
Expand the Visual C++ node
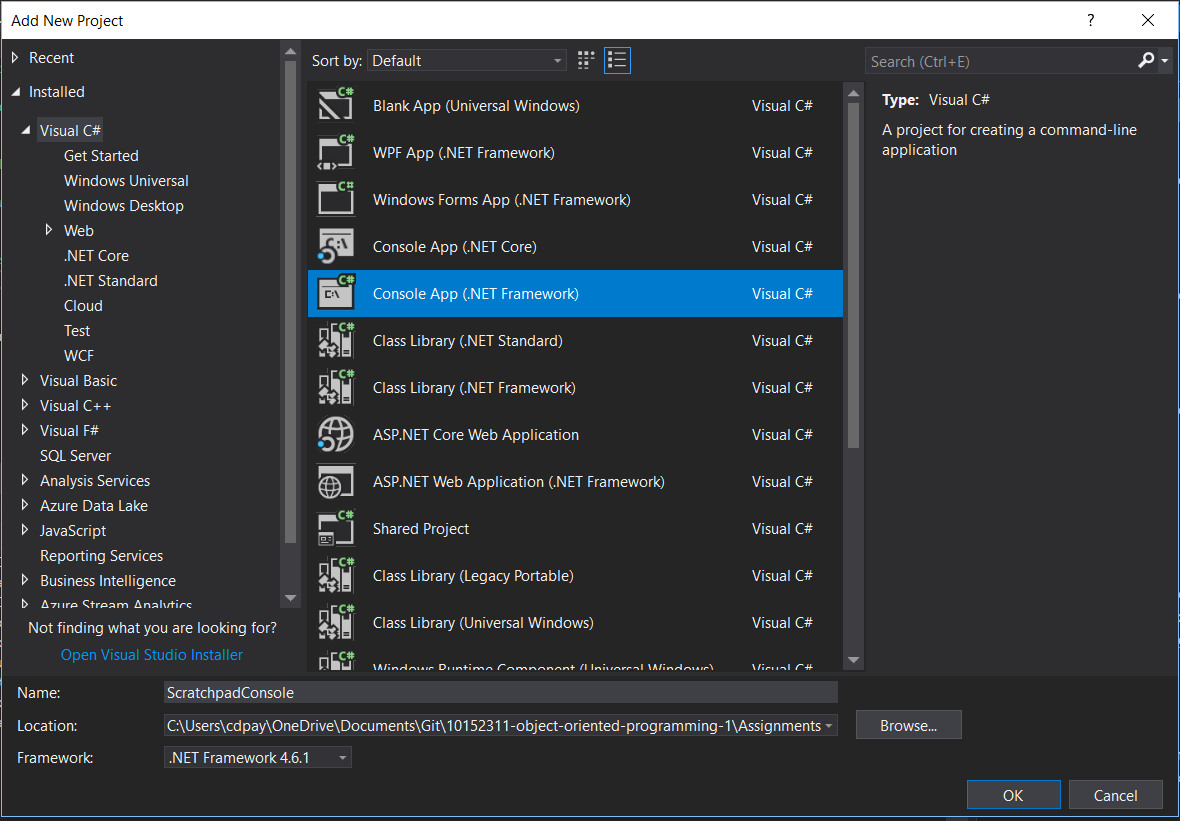coord(26,406)
